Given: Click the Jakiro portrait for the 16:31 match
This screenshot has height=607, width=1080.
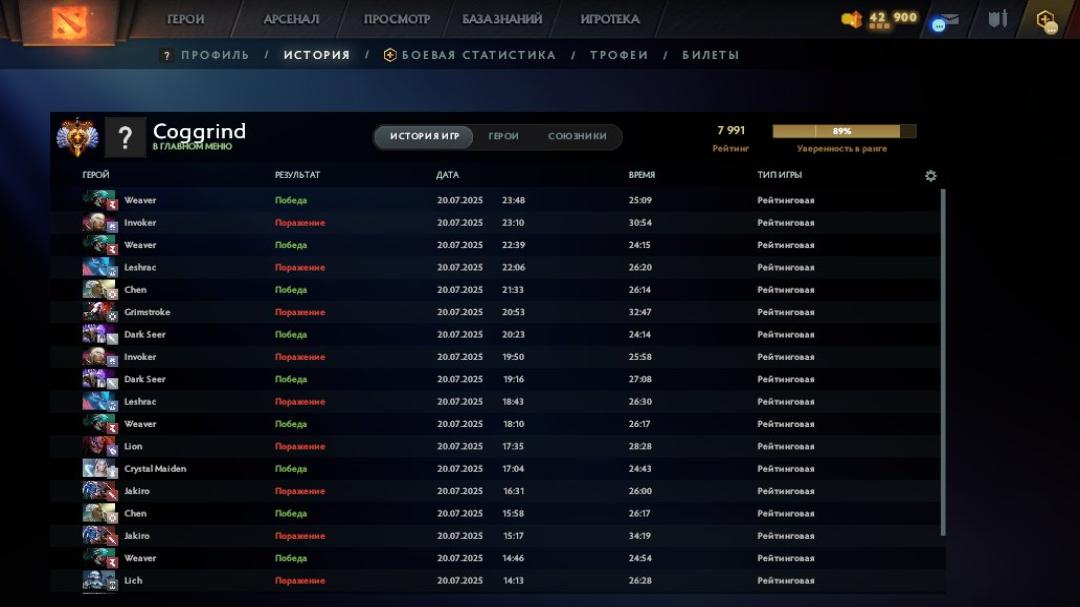Looking at the screenshot, I should coord(100,491).
